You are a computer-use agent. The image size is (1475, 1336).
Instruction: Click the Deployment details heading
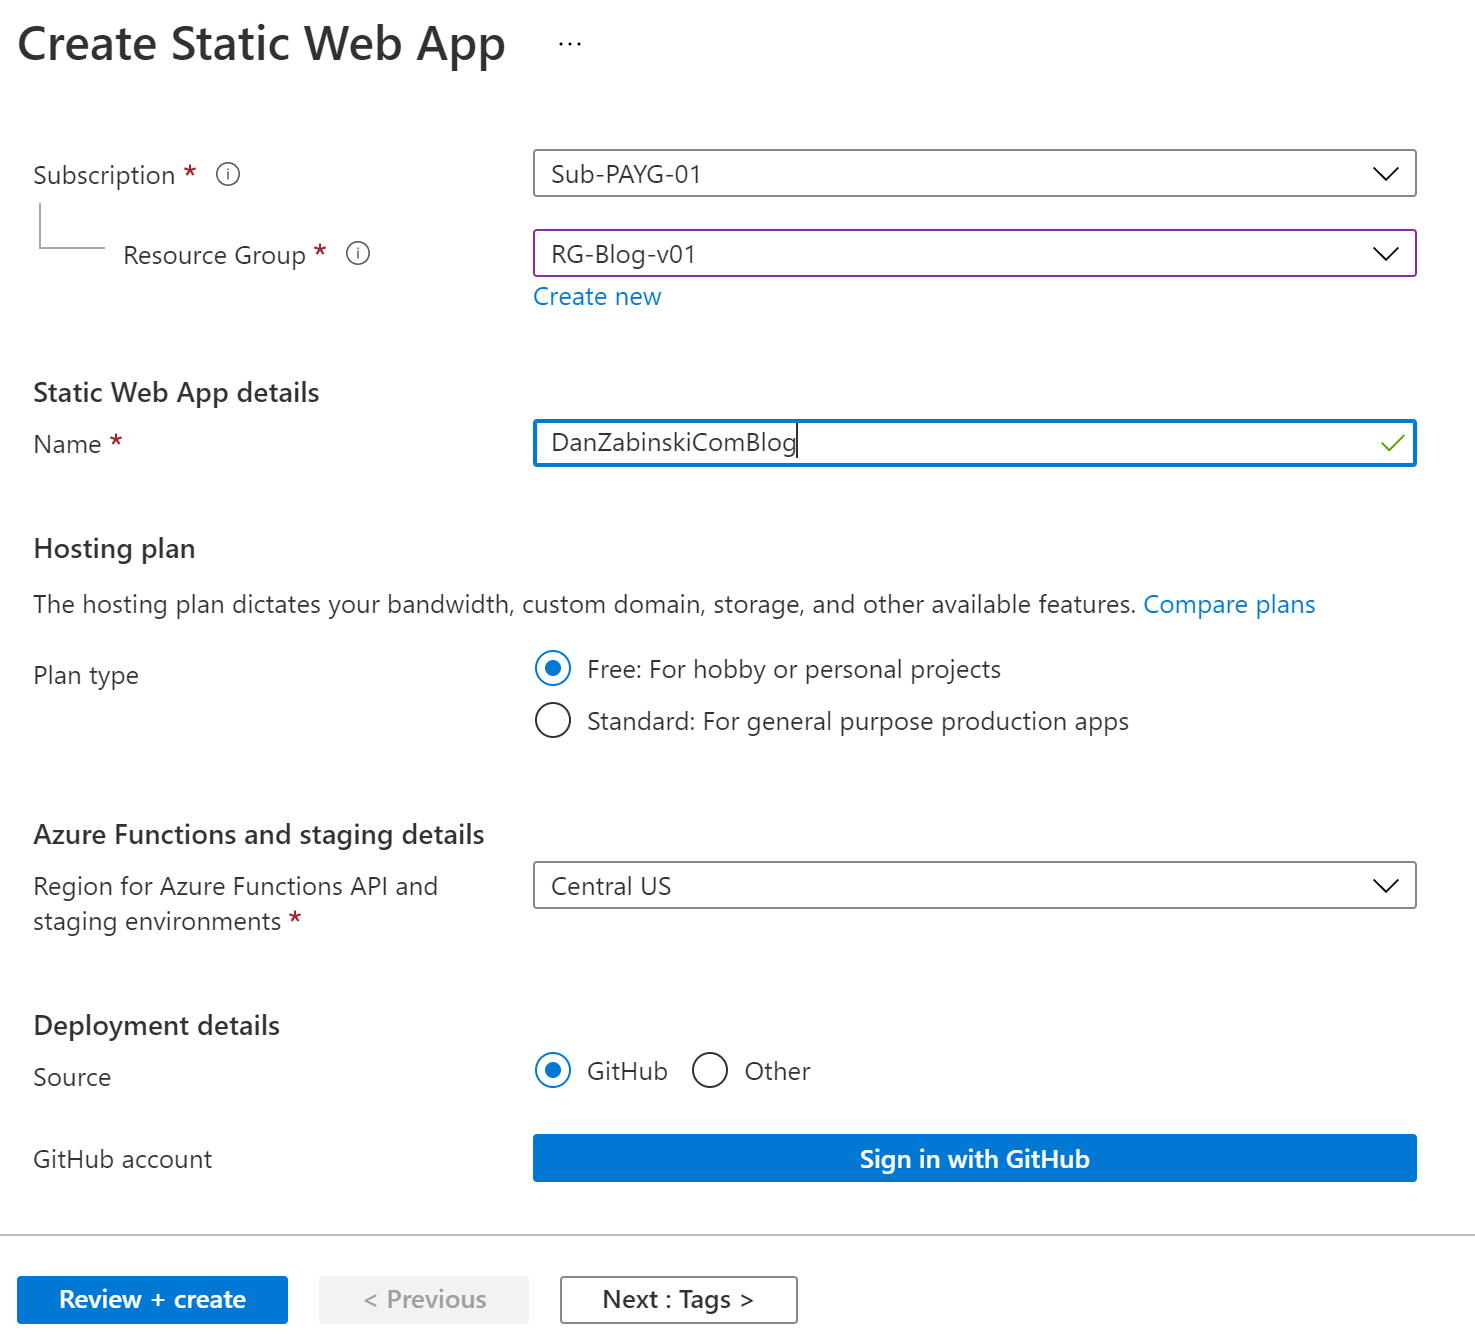coord(157,1026)
